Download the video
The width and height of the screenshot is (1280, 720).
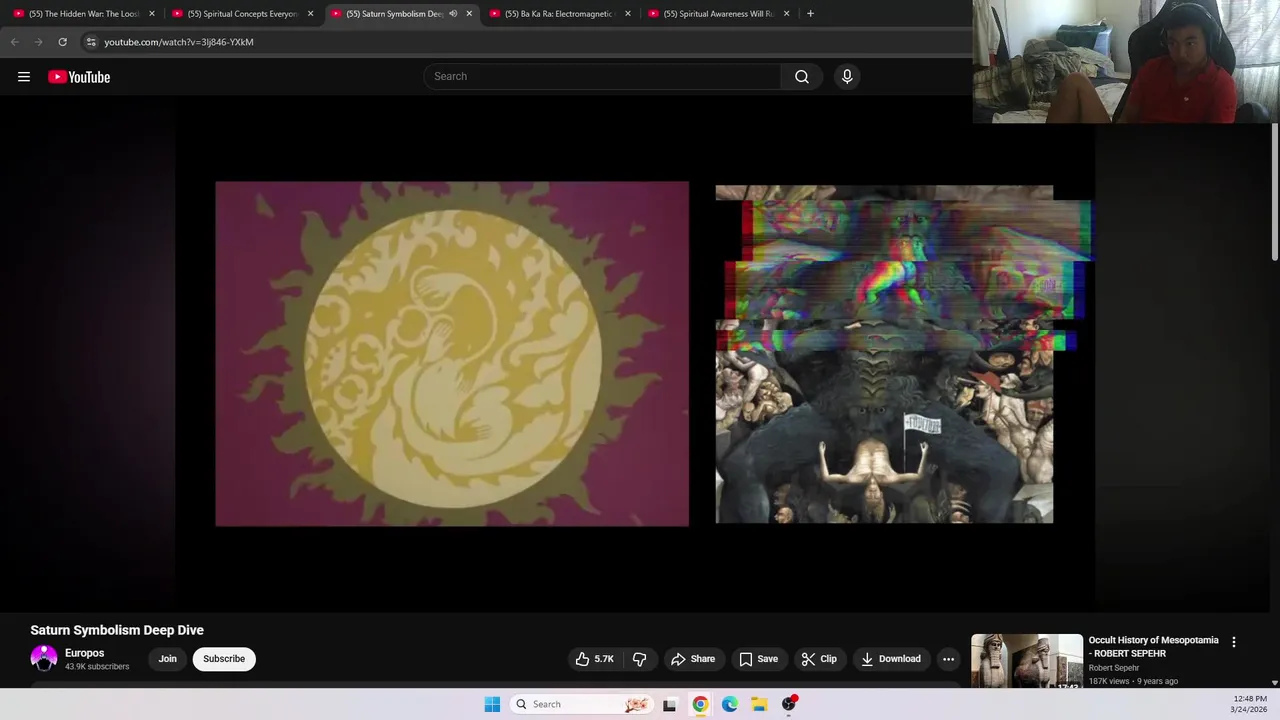pyautogui.click(x=890, y=659)
